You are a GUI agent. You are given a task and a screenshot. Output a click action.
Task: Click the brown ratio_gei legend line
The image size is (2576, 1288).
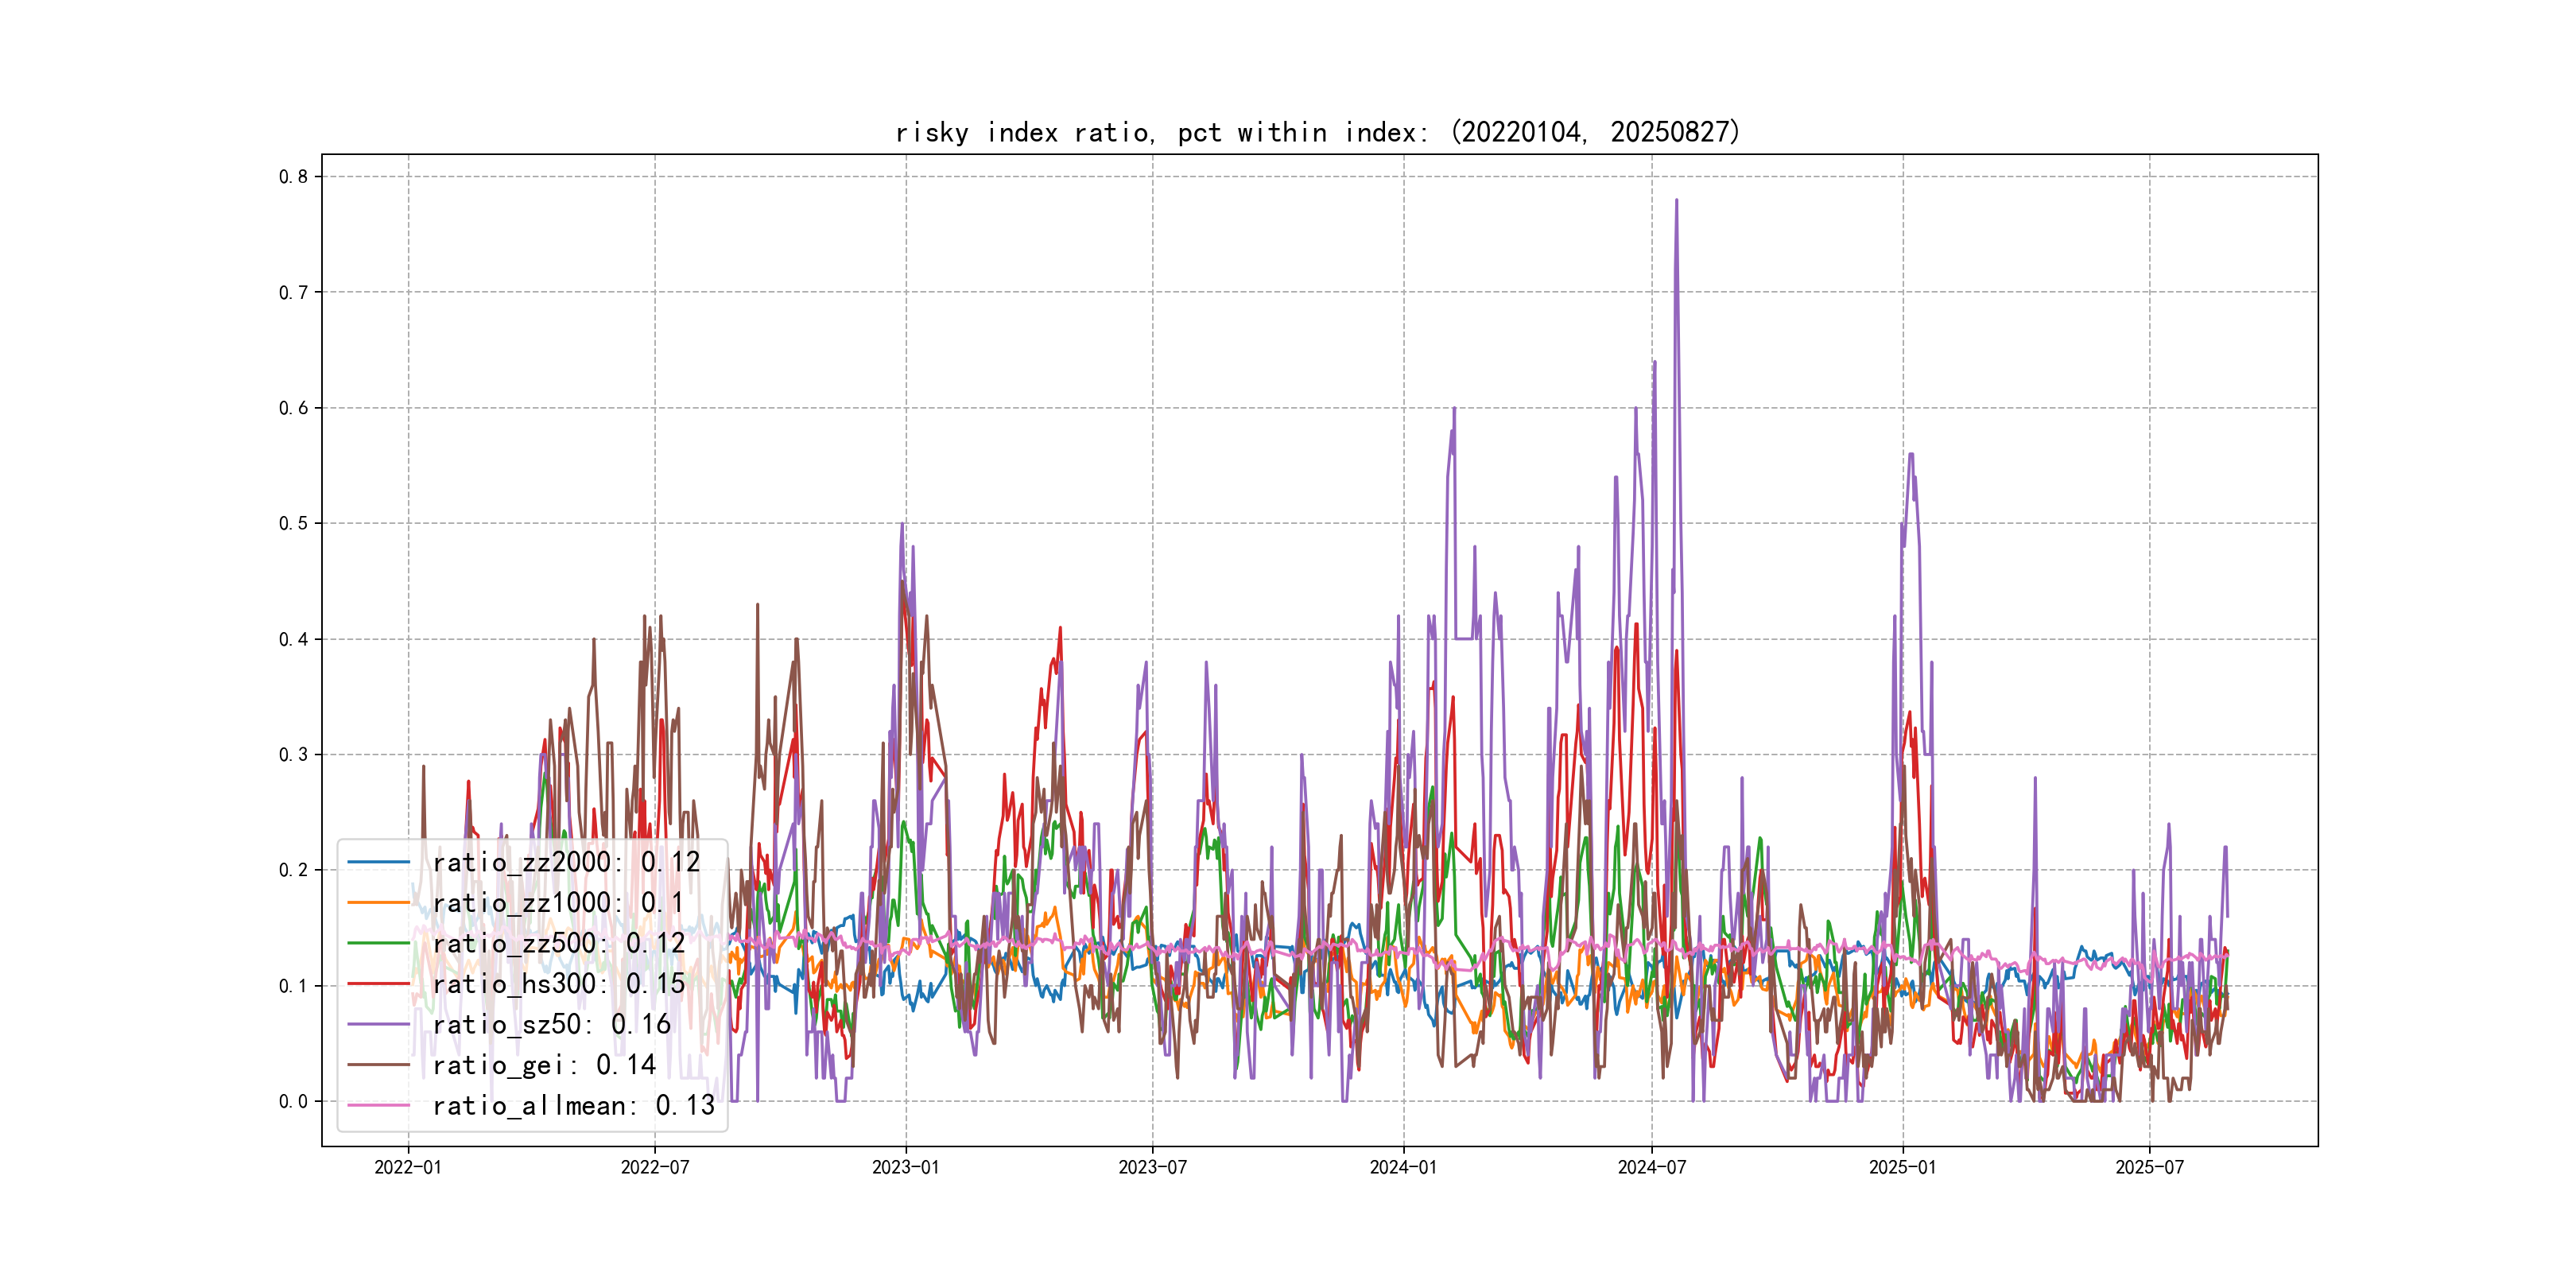point(378,1065)
